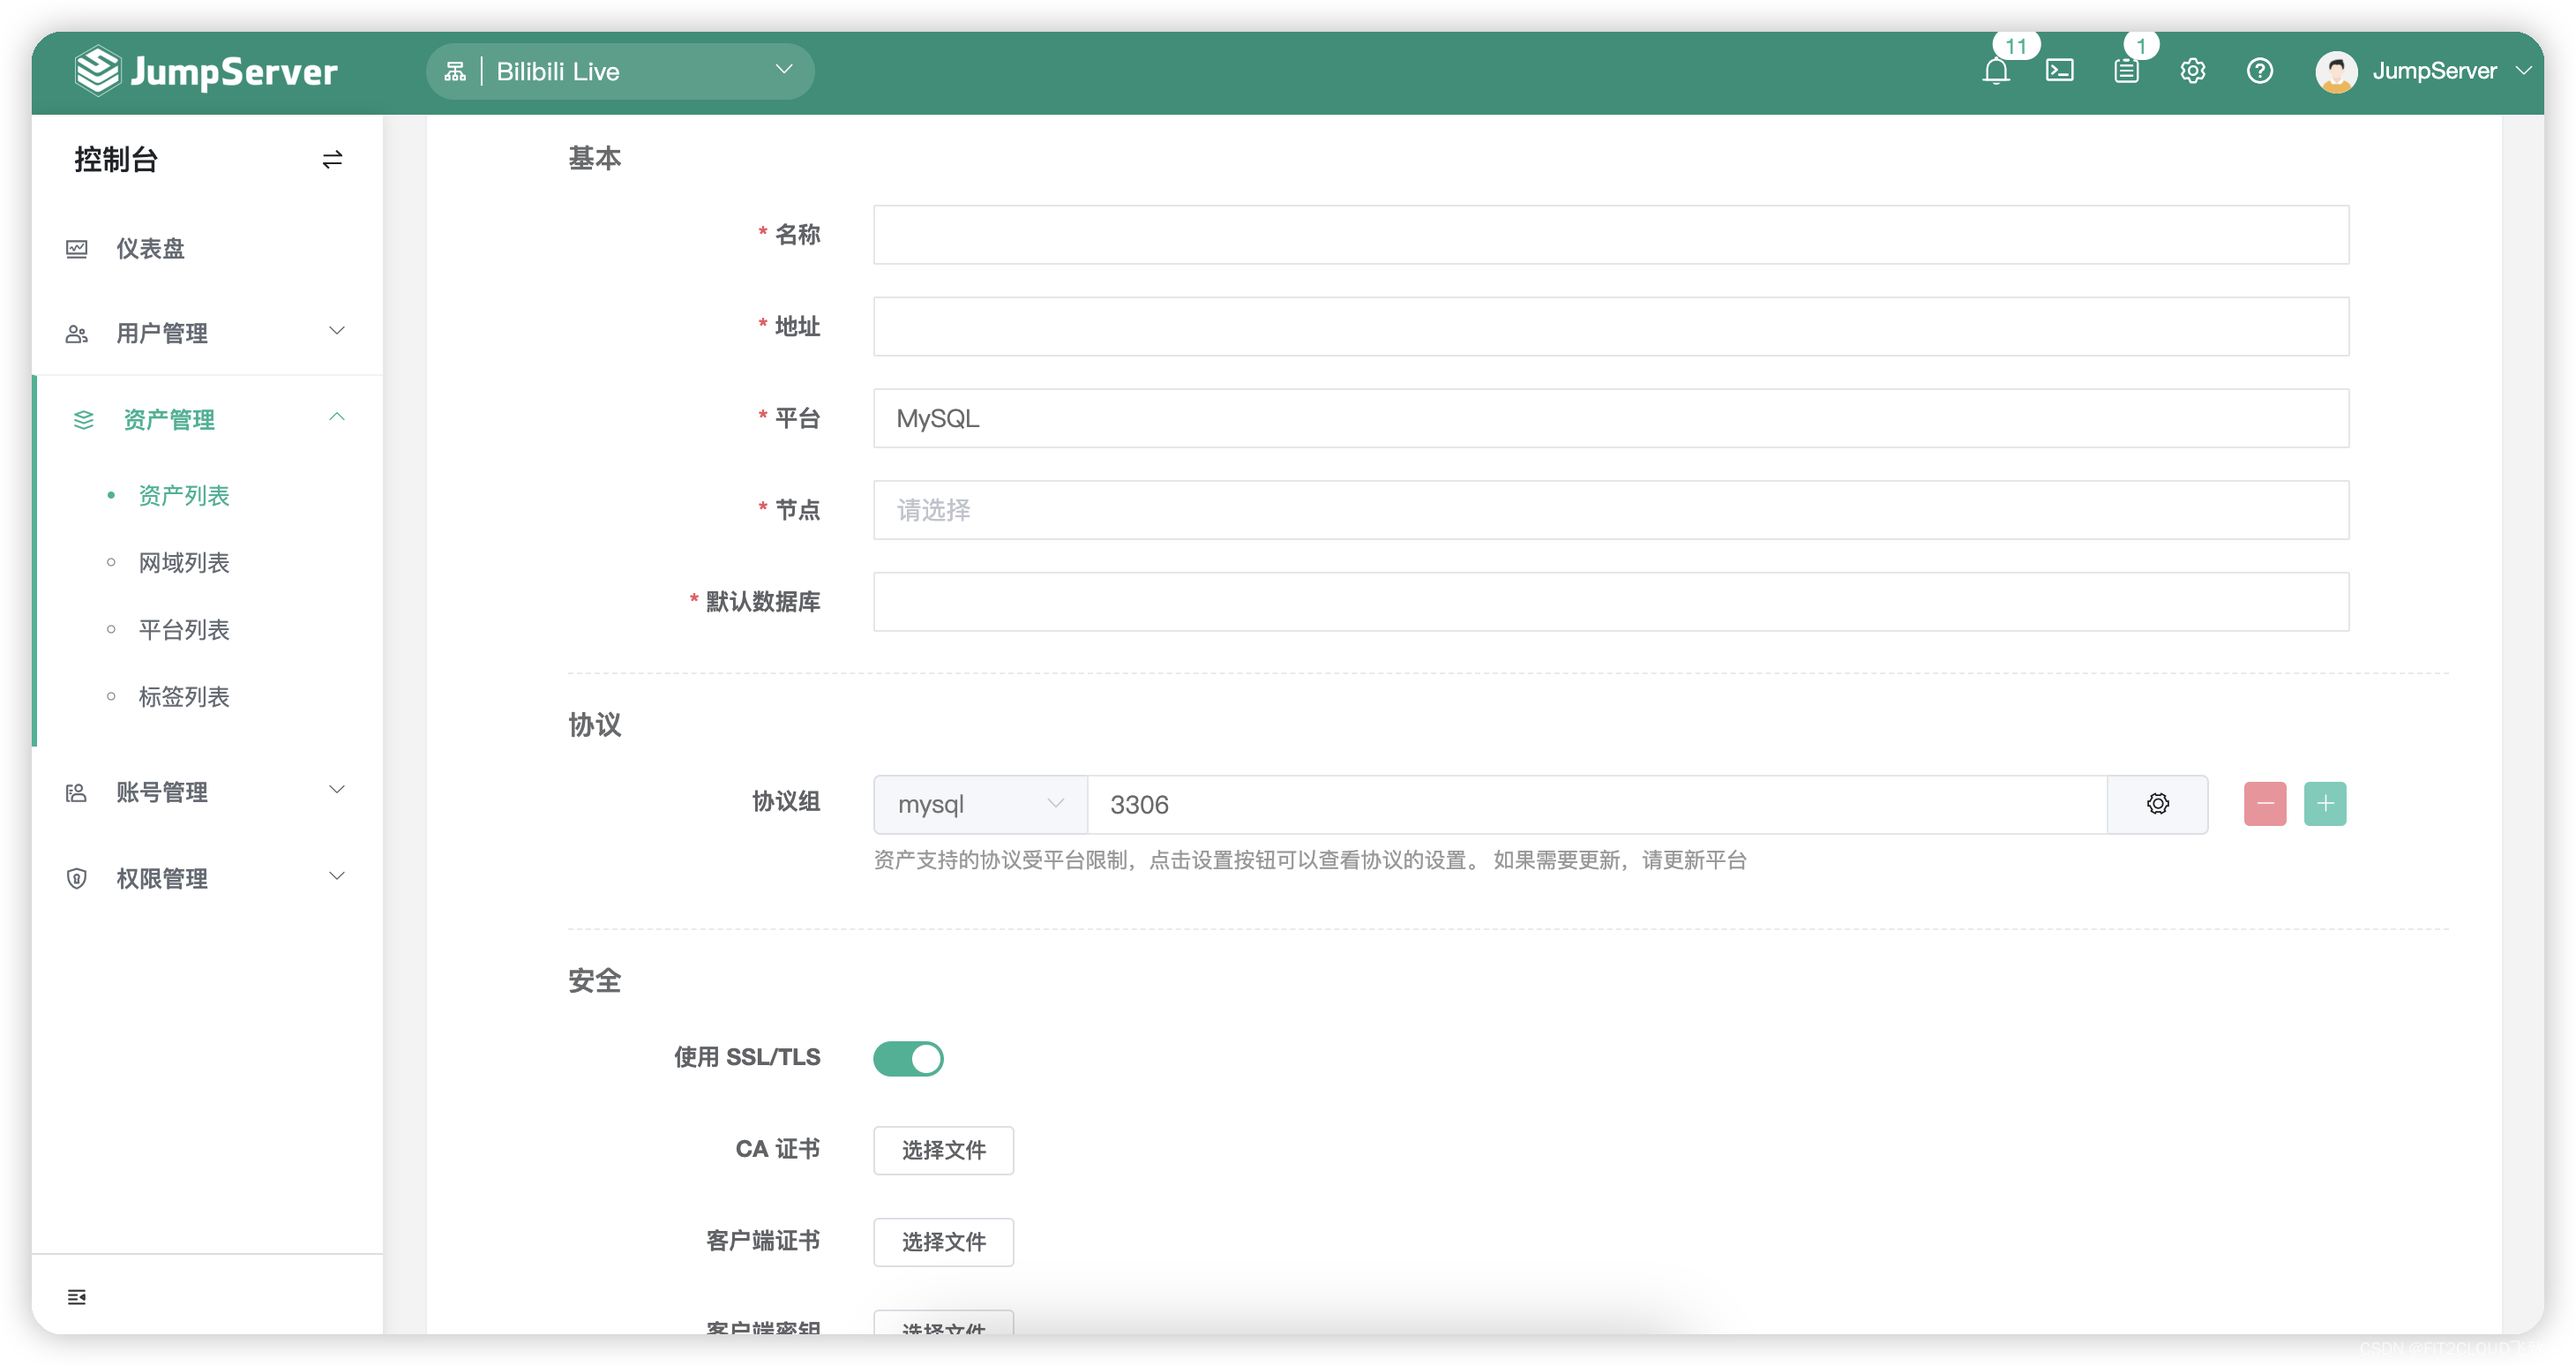Open the task center clipboard icon

coord(2126,70)
